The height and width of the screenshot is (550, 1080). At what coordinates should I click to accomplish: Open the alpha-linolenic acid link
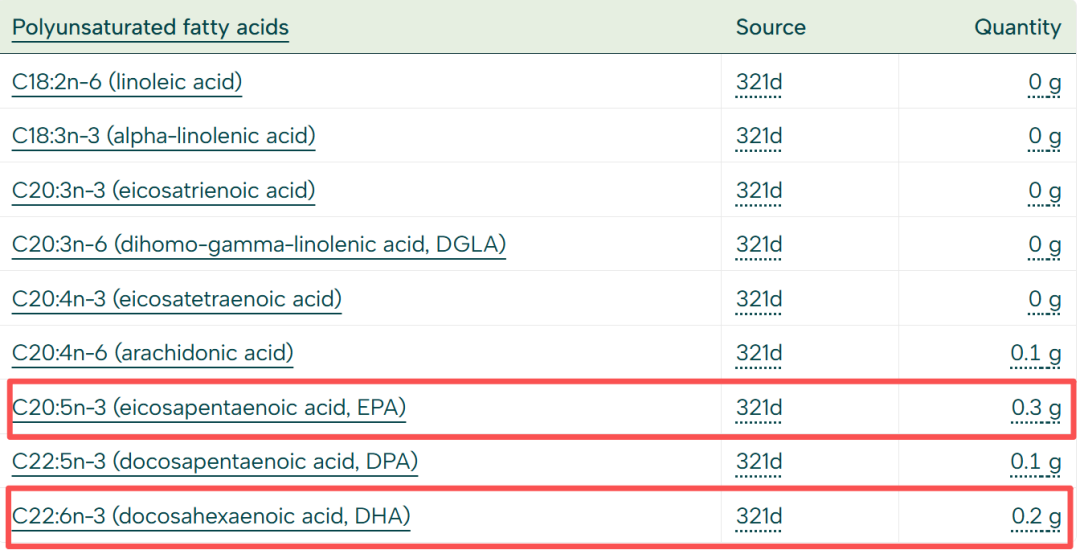[163, 136]
